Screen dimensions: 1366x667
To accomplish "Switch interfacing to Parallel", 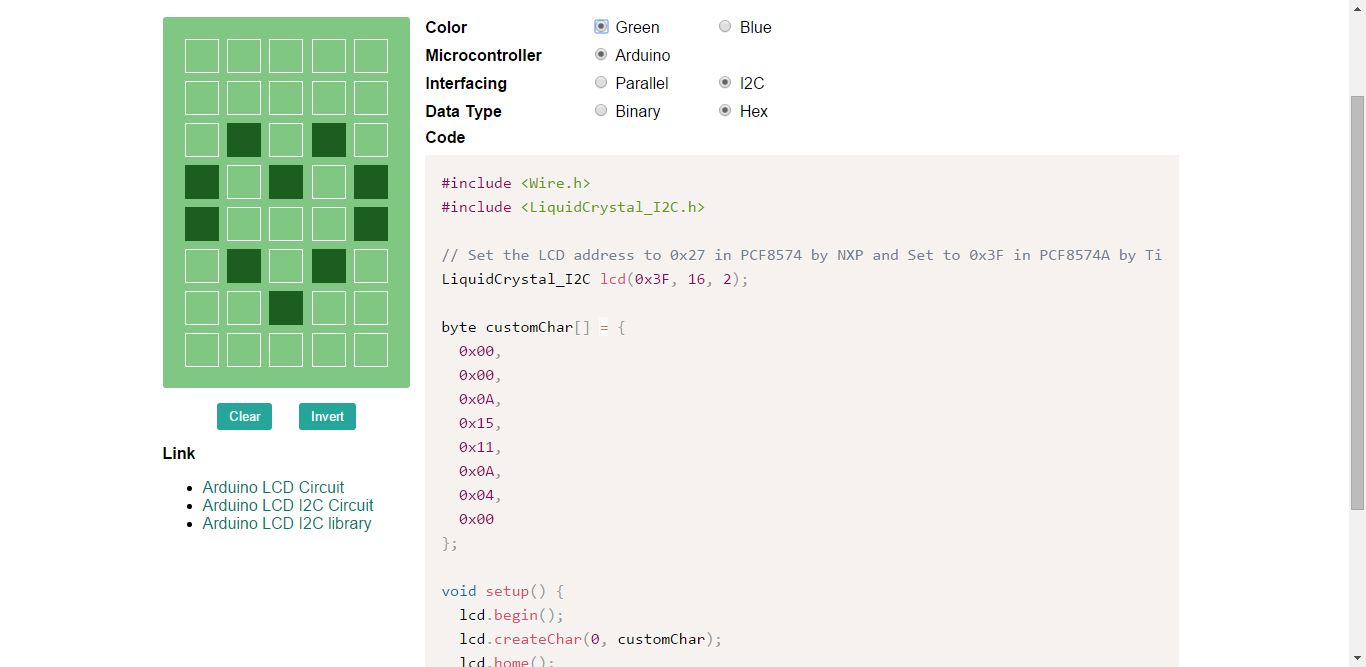I will click(x=601, y=83).
